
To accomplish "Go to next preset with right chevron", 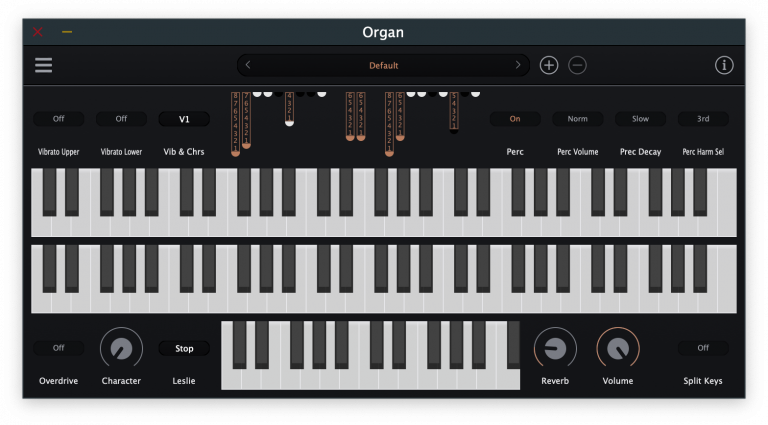I will click(x=518, y=65).
